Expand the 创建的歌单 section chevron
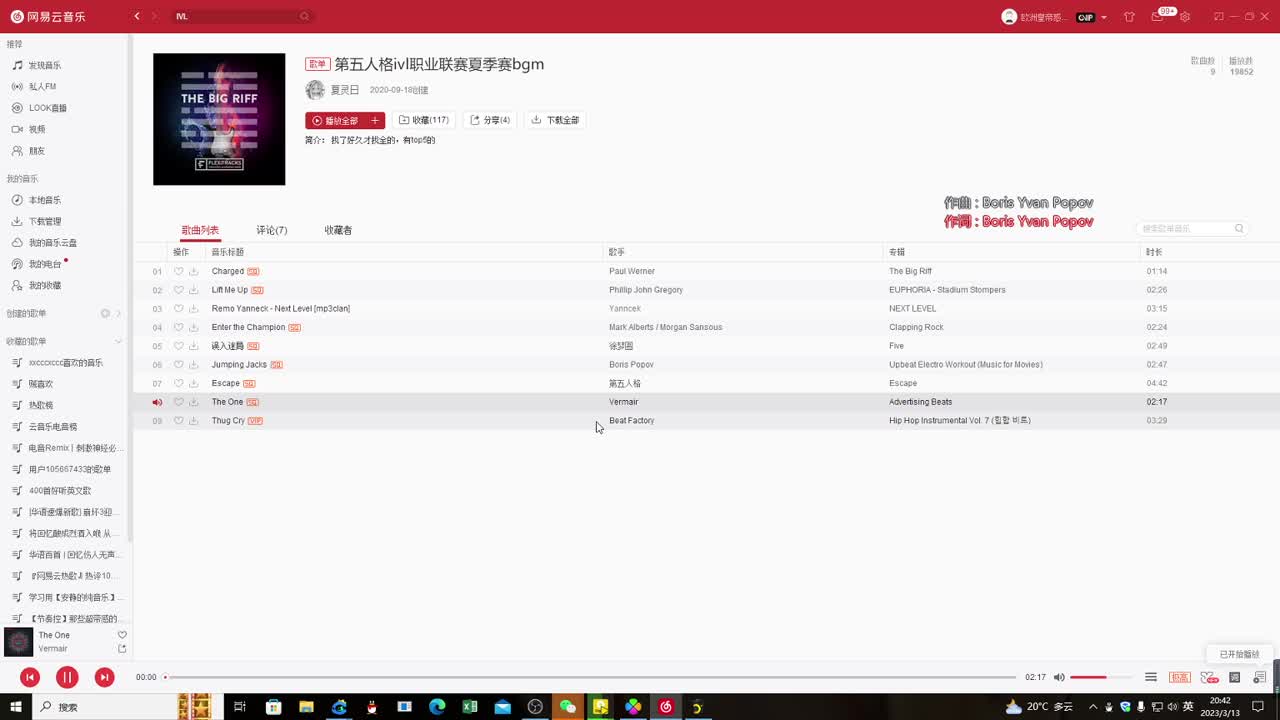1280x720 pixels. (119, 313)
